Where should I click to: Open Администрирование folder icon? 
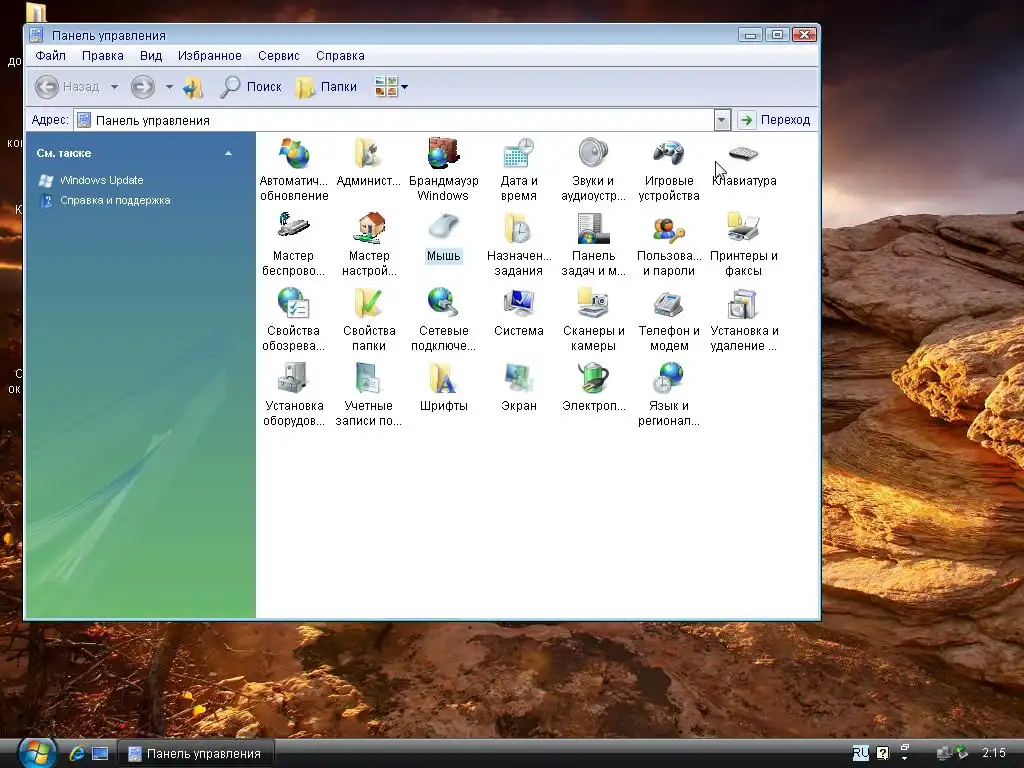pos(368,162)
